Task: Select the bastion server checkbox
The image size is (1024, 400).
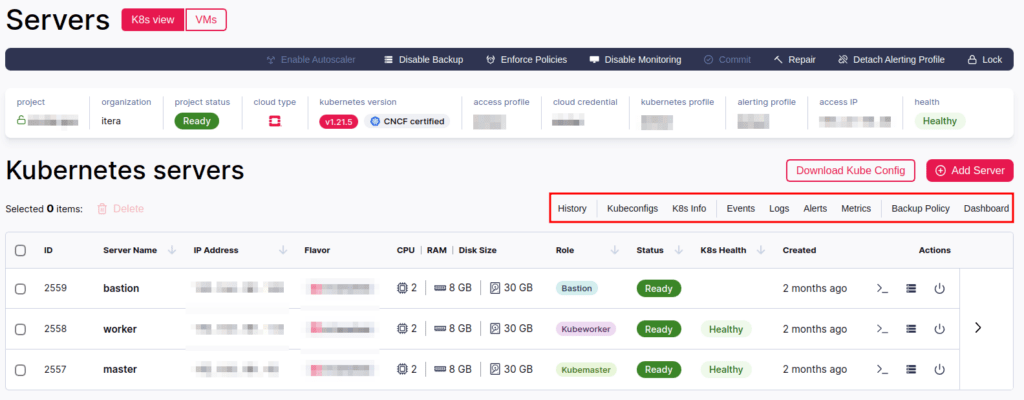Action: tap(21, 288)
